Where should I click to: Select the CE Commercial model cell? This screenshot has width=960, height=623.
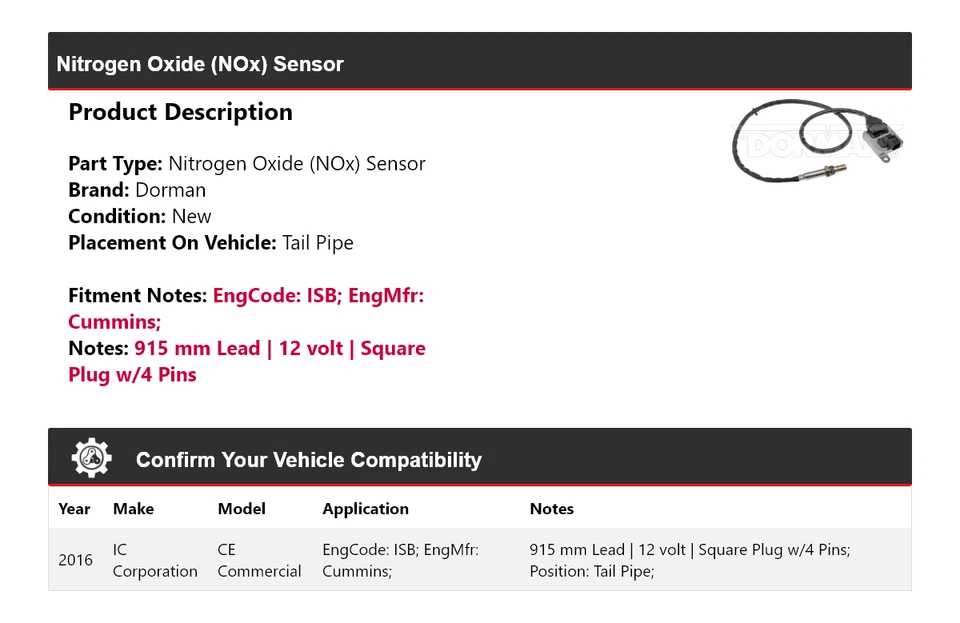click(x=259, y=560)
